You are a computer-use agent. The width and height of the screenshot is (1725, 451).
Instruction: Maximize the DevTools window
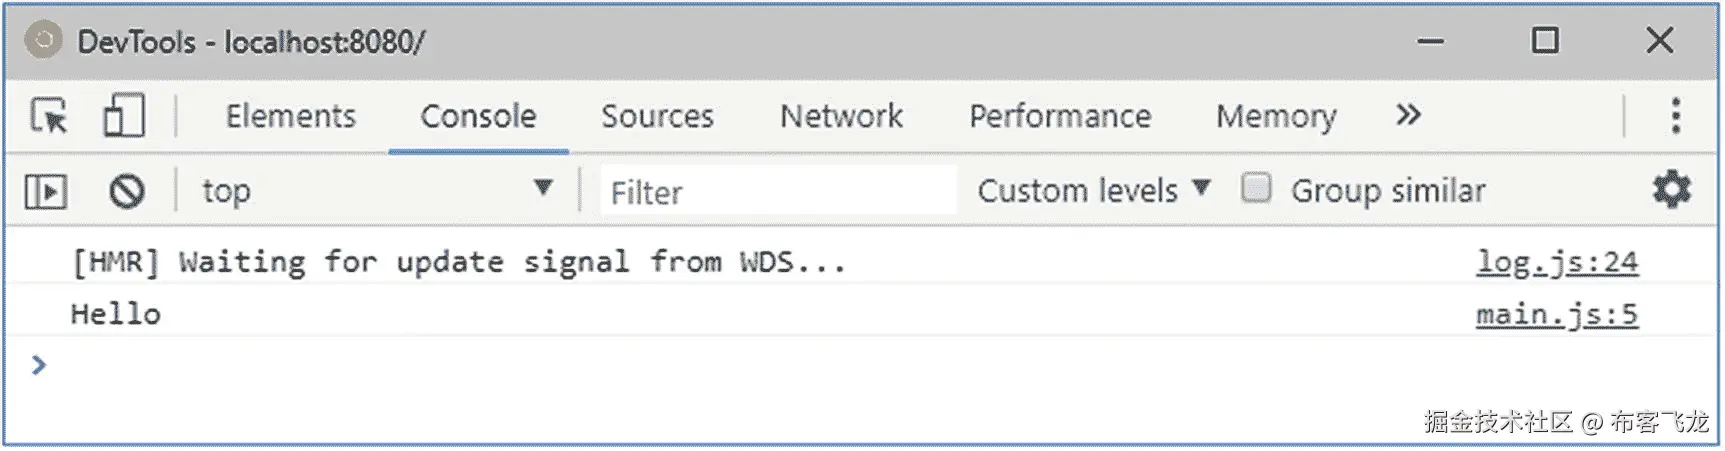[1545, 41]
